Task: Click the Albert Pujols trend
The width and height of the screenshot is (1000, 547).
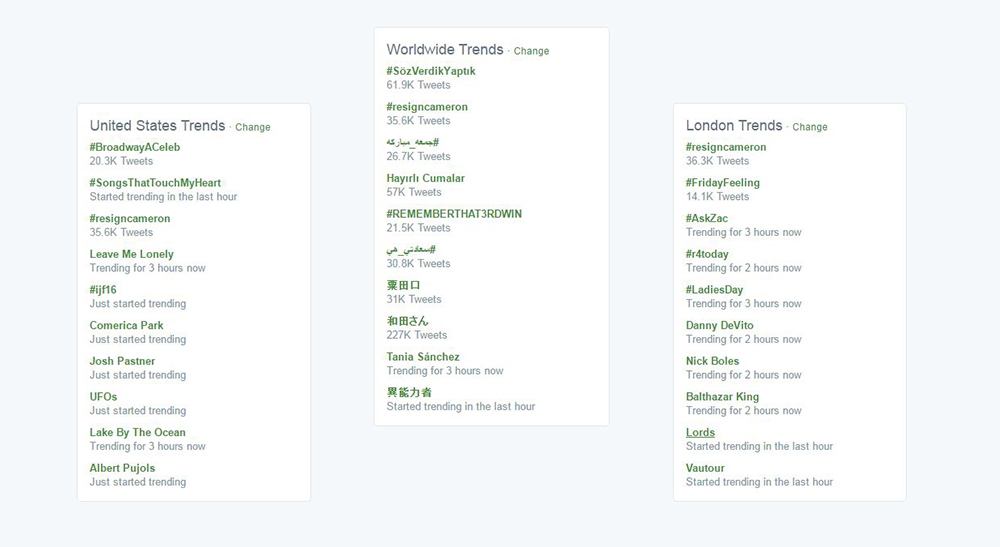Action: [122, 468]
